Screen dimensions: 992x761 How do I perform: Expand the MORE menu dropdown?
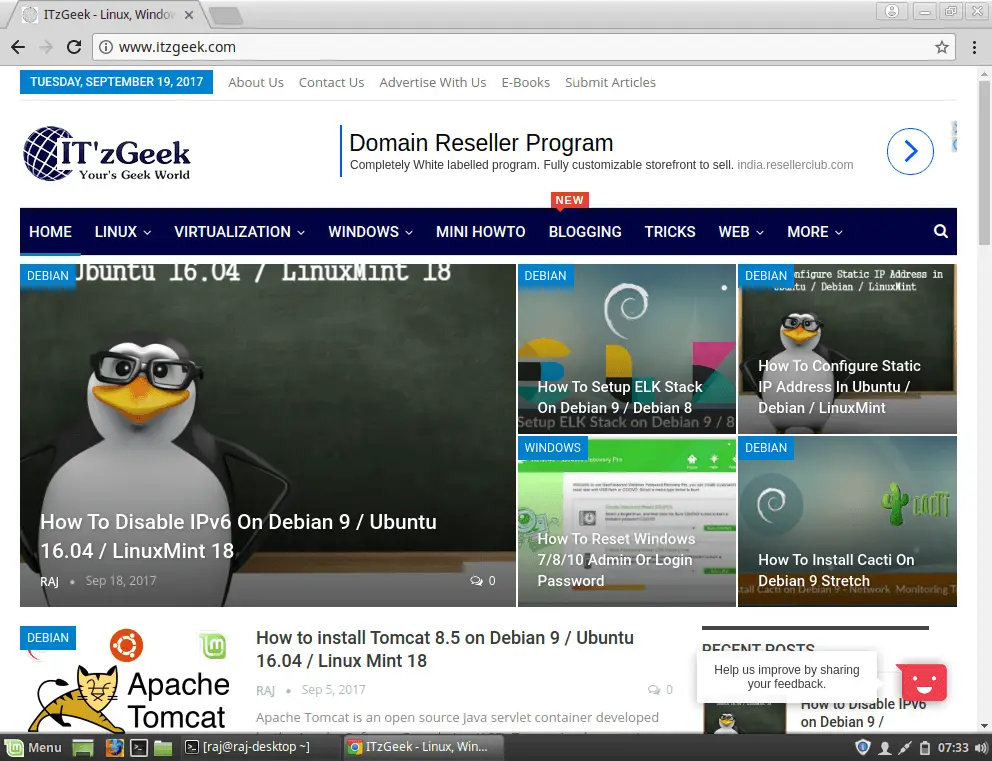tap(815, 232)
